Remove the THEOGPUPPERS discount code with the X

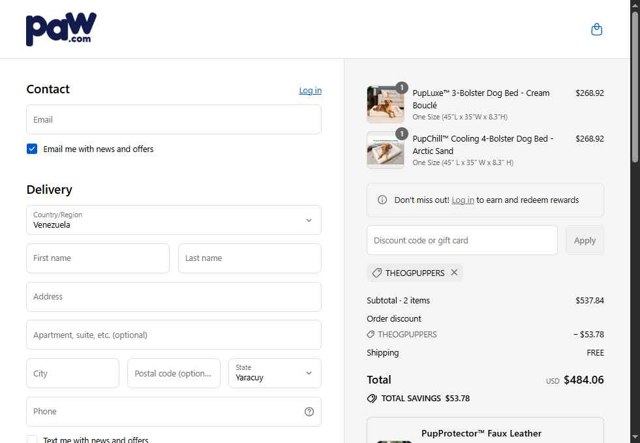(x=454, y=272)
